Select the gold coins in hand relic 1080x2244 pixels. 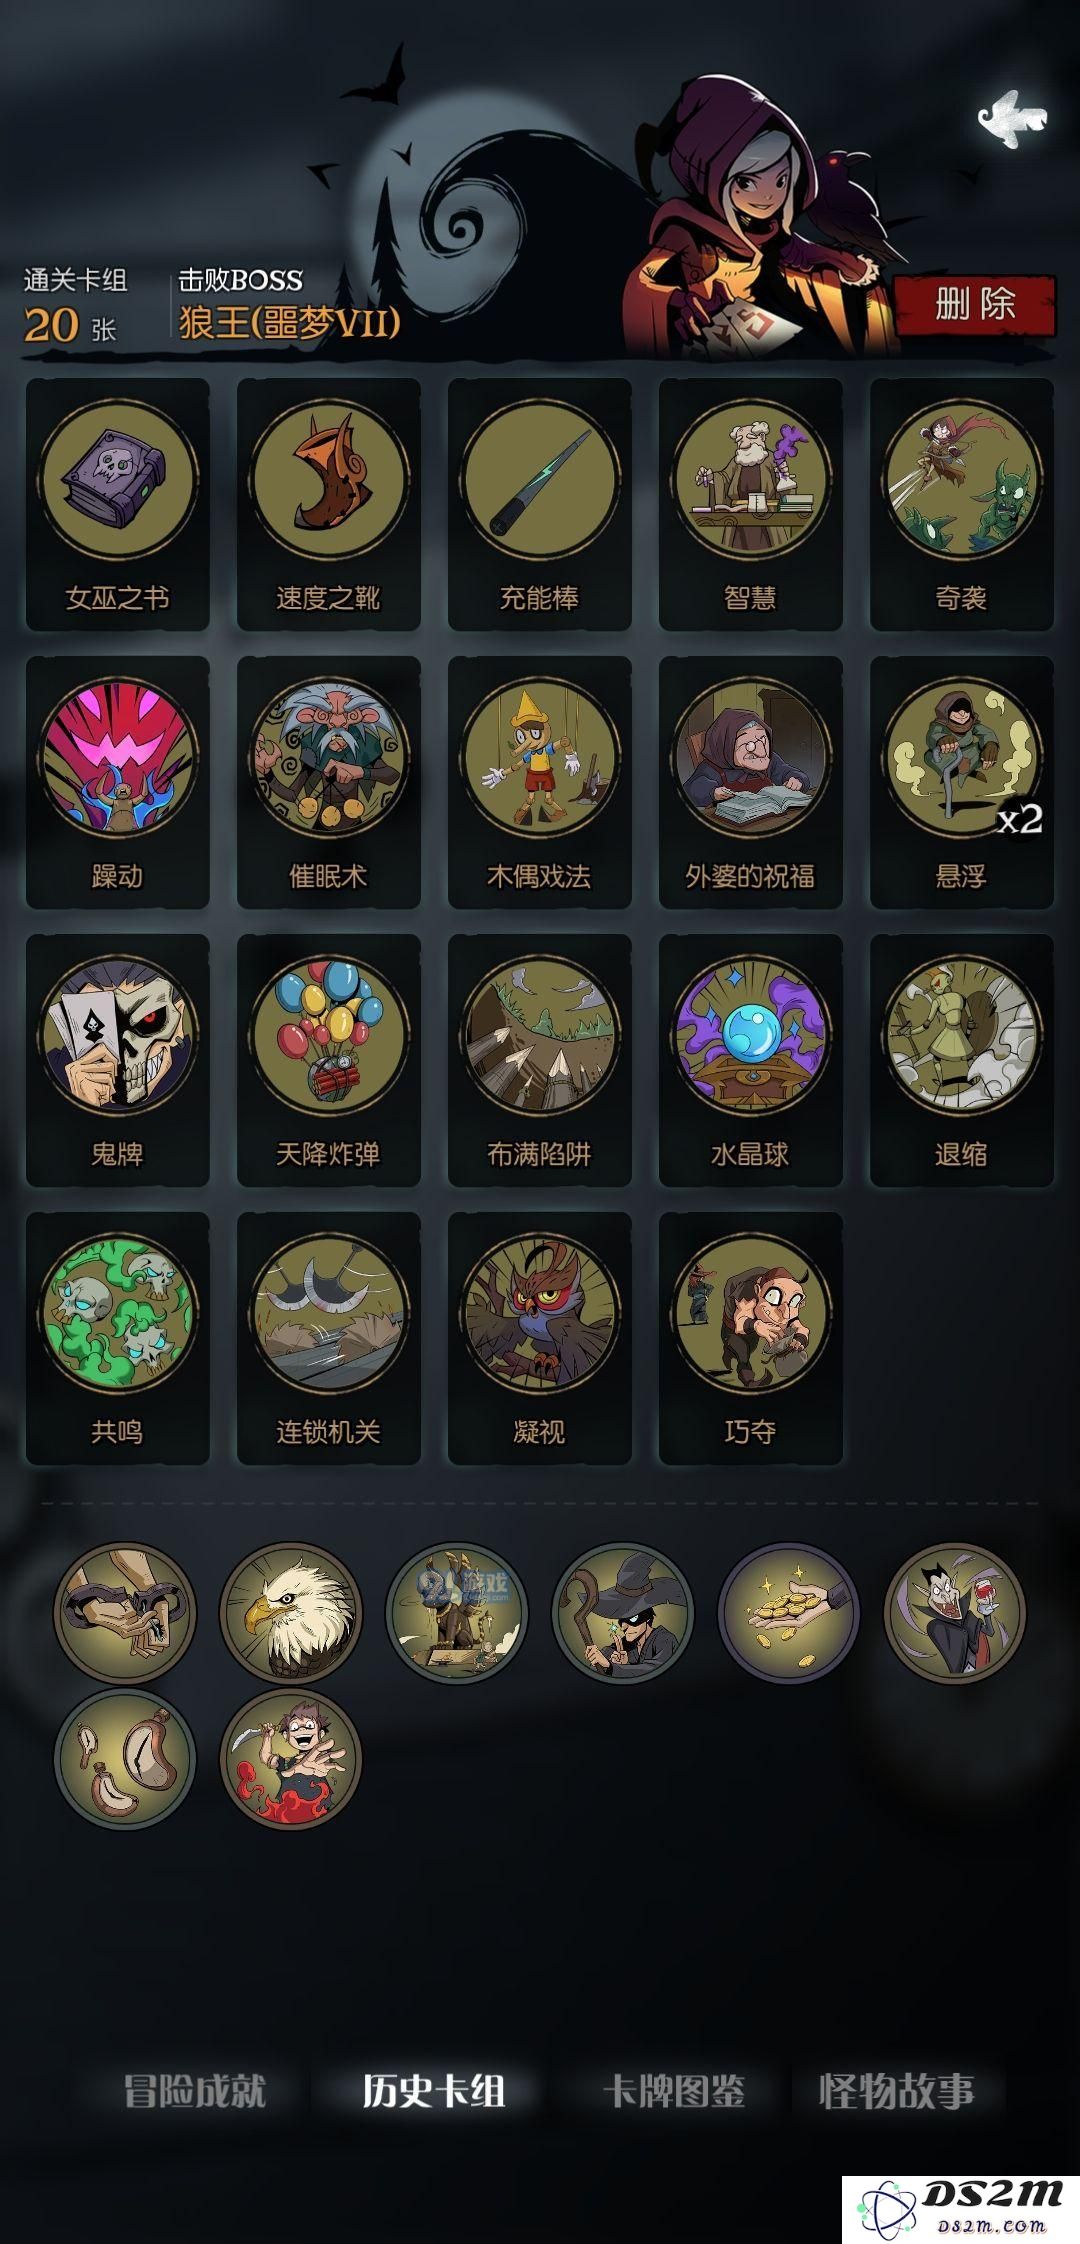(788, 1612)
